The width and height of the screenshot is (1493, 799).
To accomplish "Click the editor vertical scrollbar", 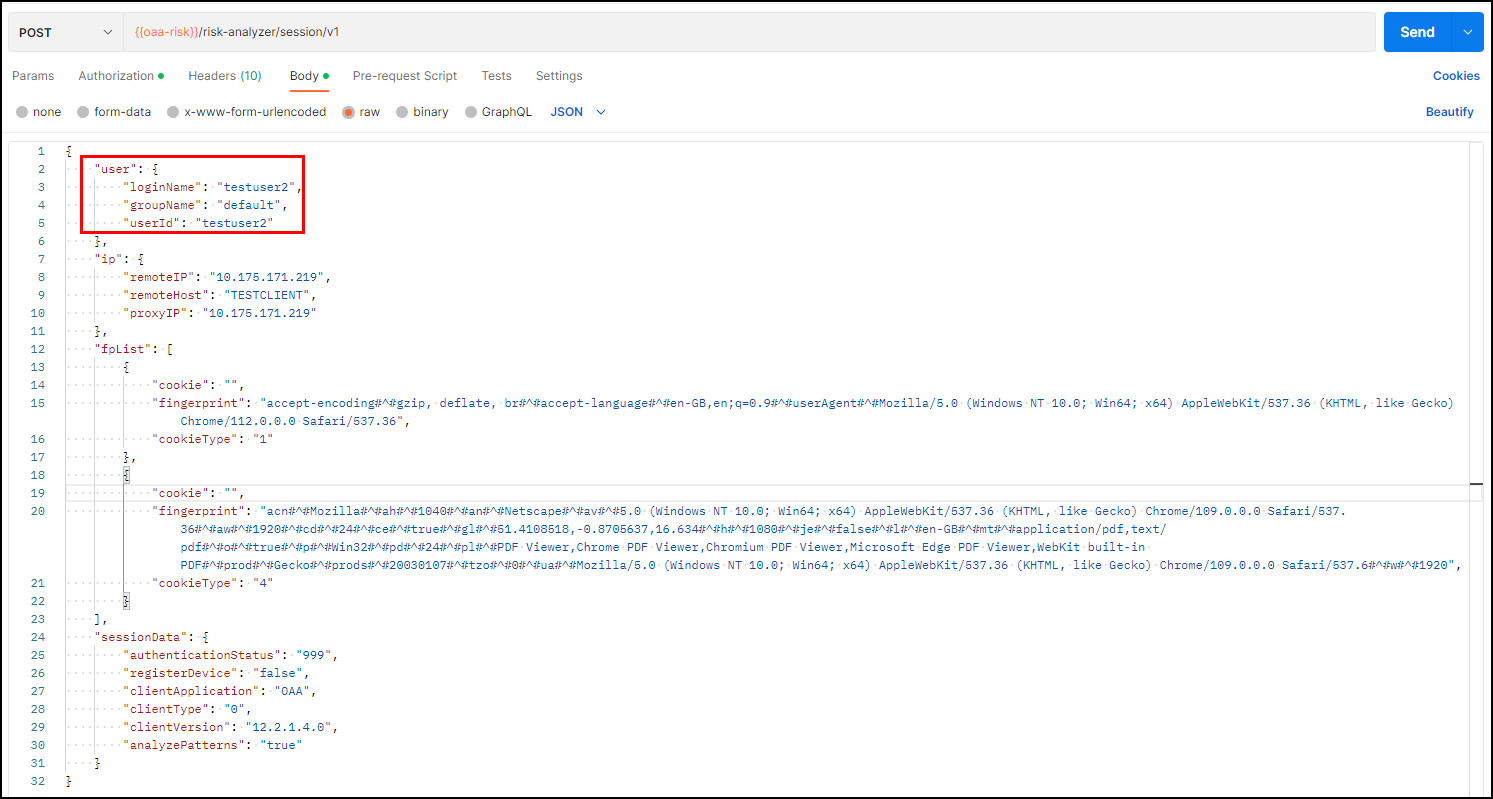I will click(x=1476, y=470).
